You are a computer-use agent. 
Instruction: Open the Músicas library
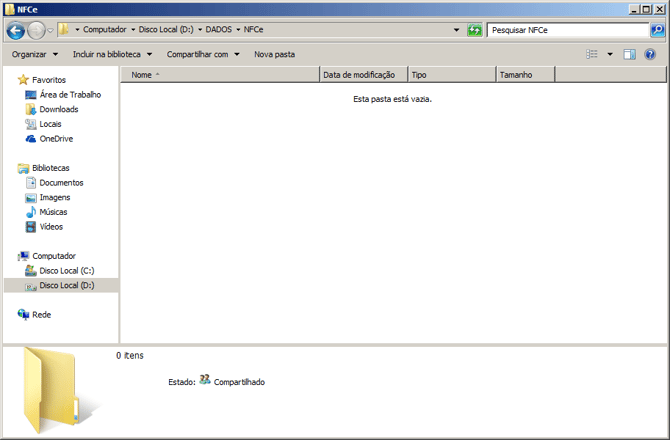[x=55, y=212]
